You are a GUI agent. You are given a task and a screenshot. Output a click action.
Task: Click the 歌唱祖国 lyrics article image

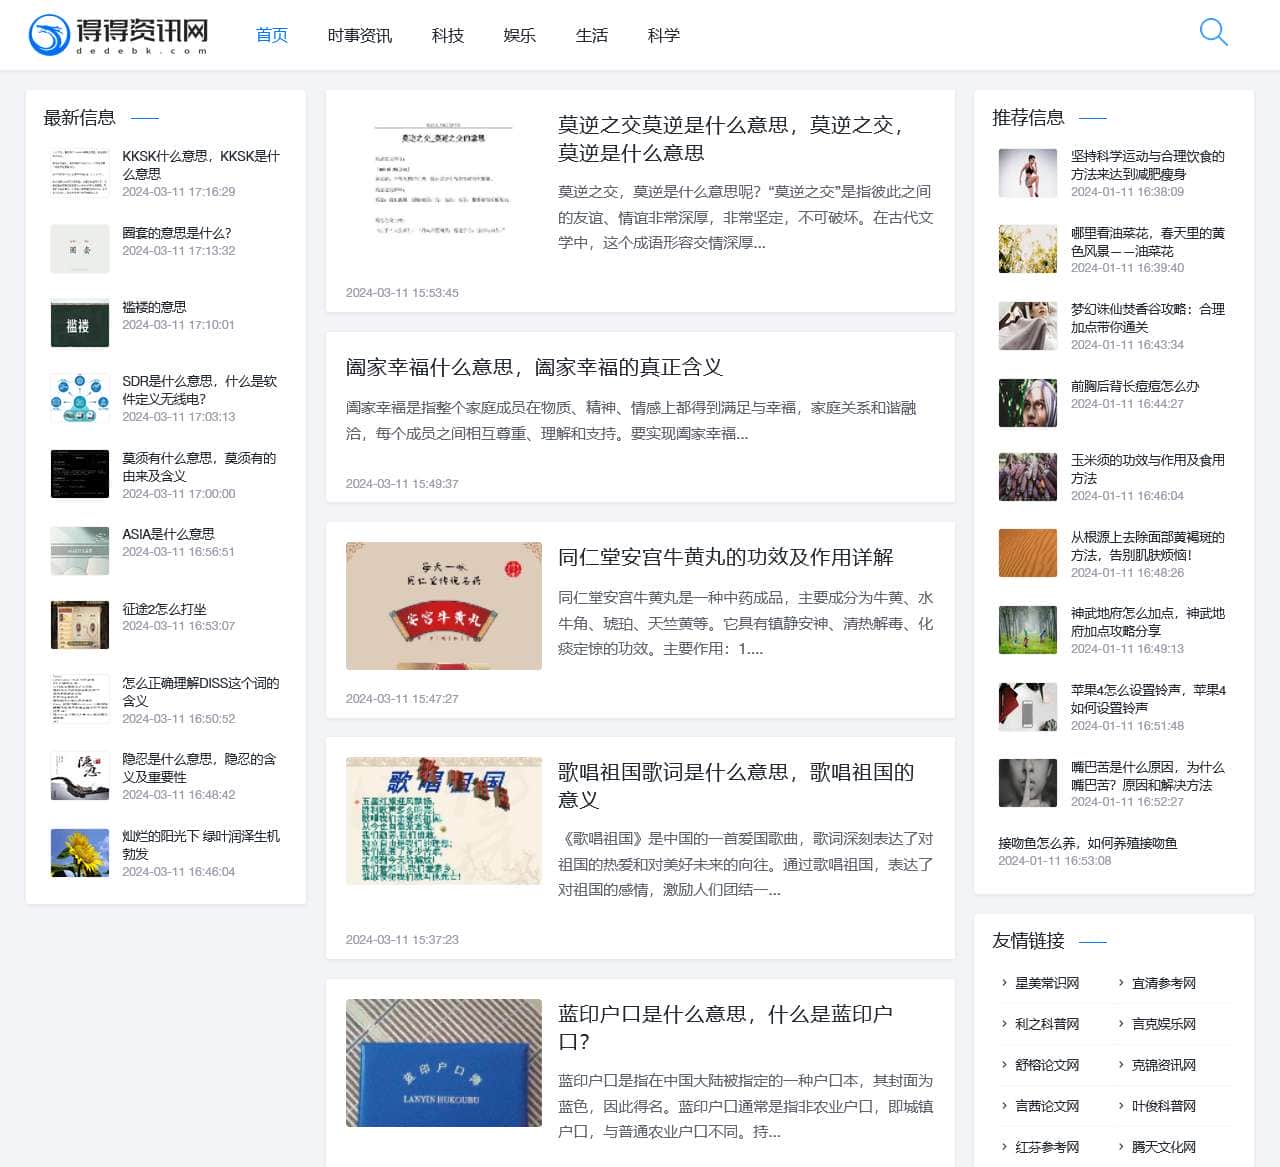(443, 820)
